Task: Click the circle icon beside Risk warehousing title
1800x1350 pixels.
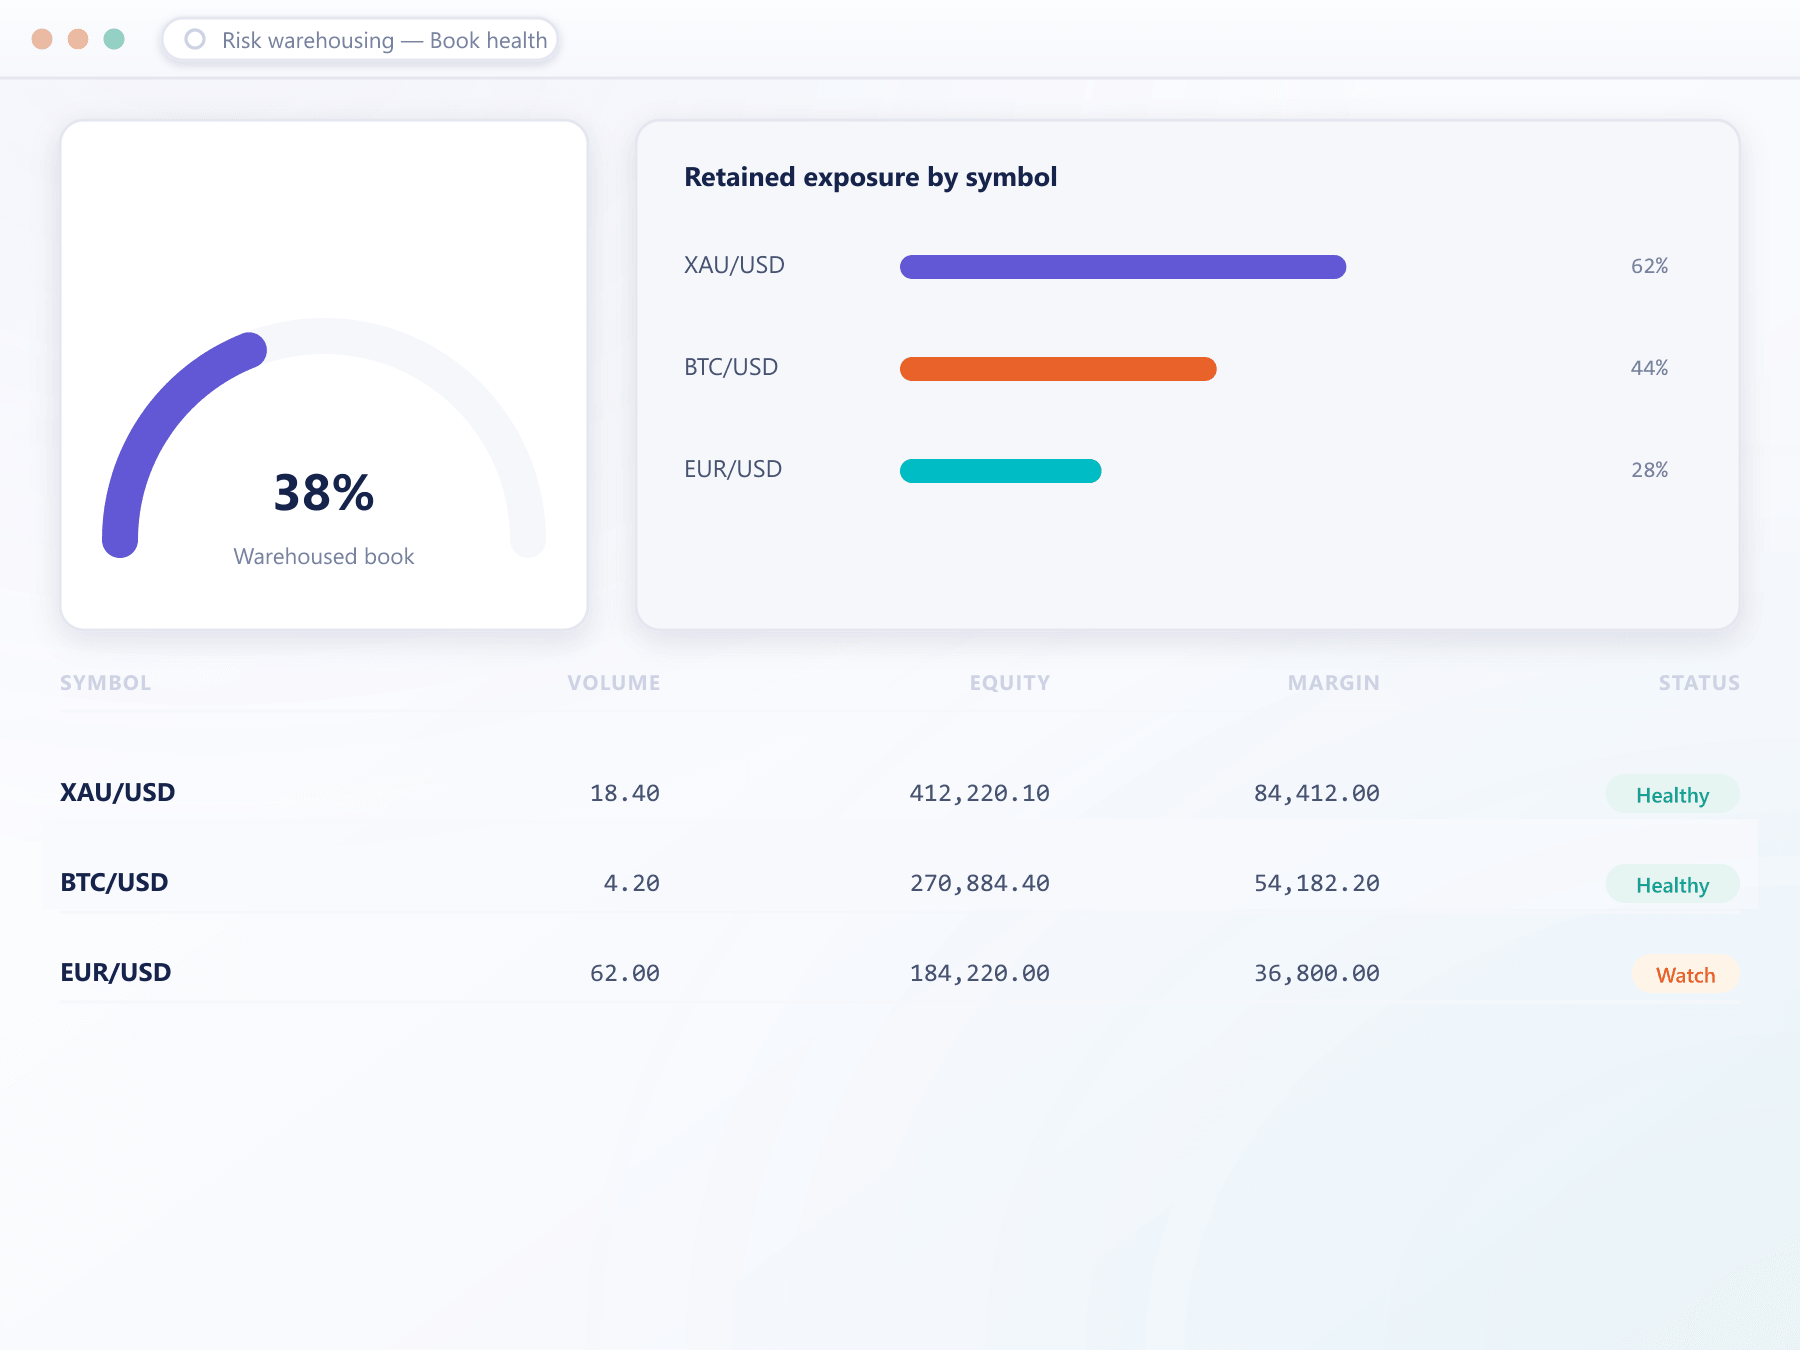Action: pyautogui.click(x=195, y=39)
